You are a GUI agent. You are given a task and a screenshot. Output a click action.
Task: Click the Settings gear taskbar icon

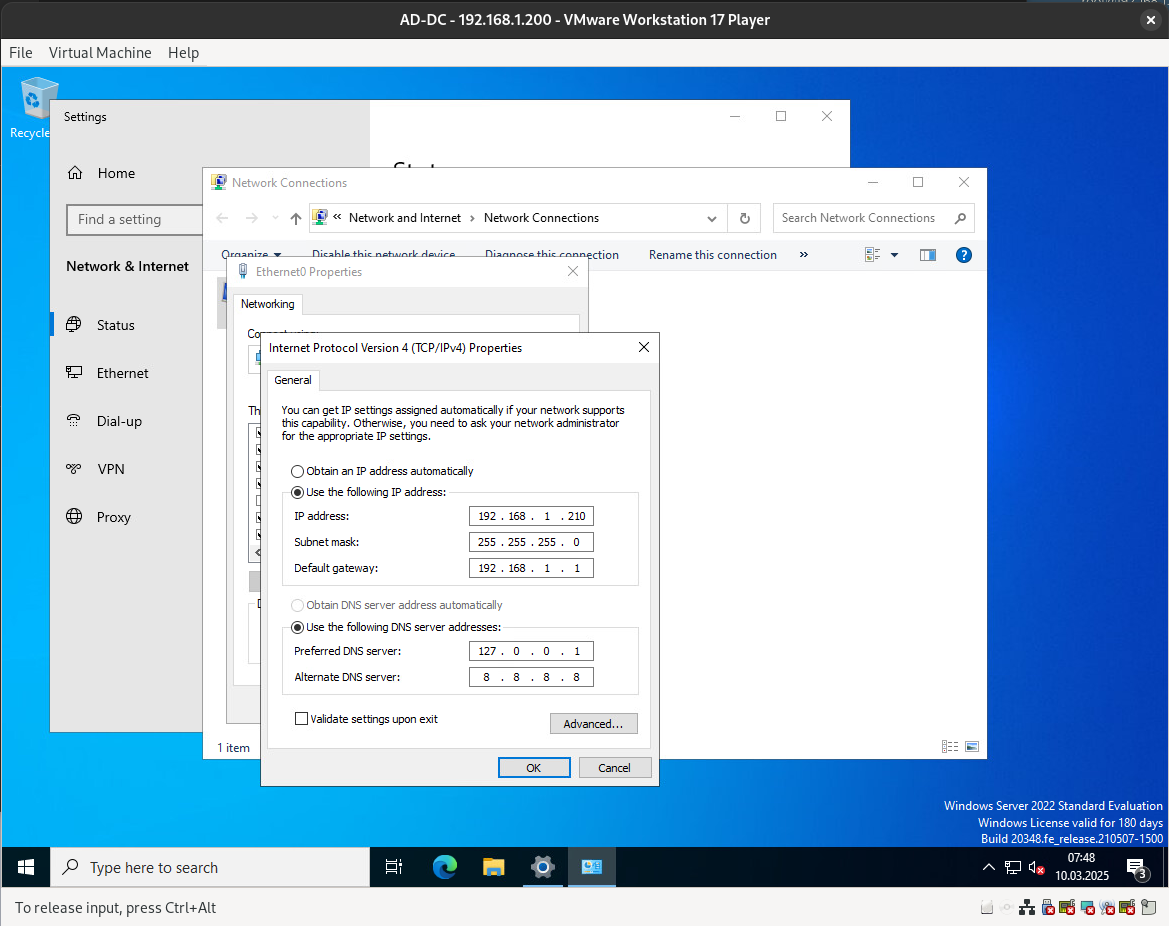pos(542,867)
